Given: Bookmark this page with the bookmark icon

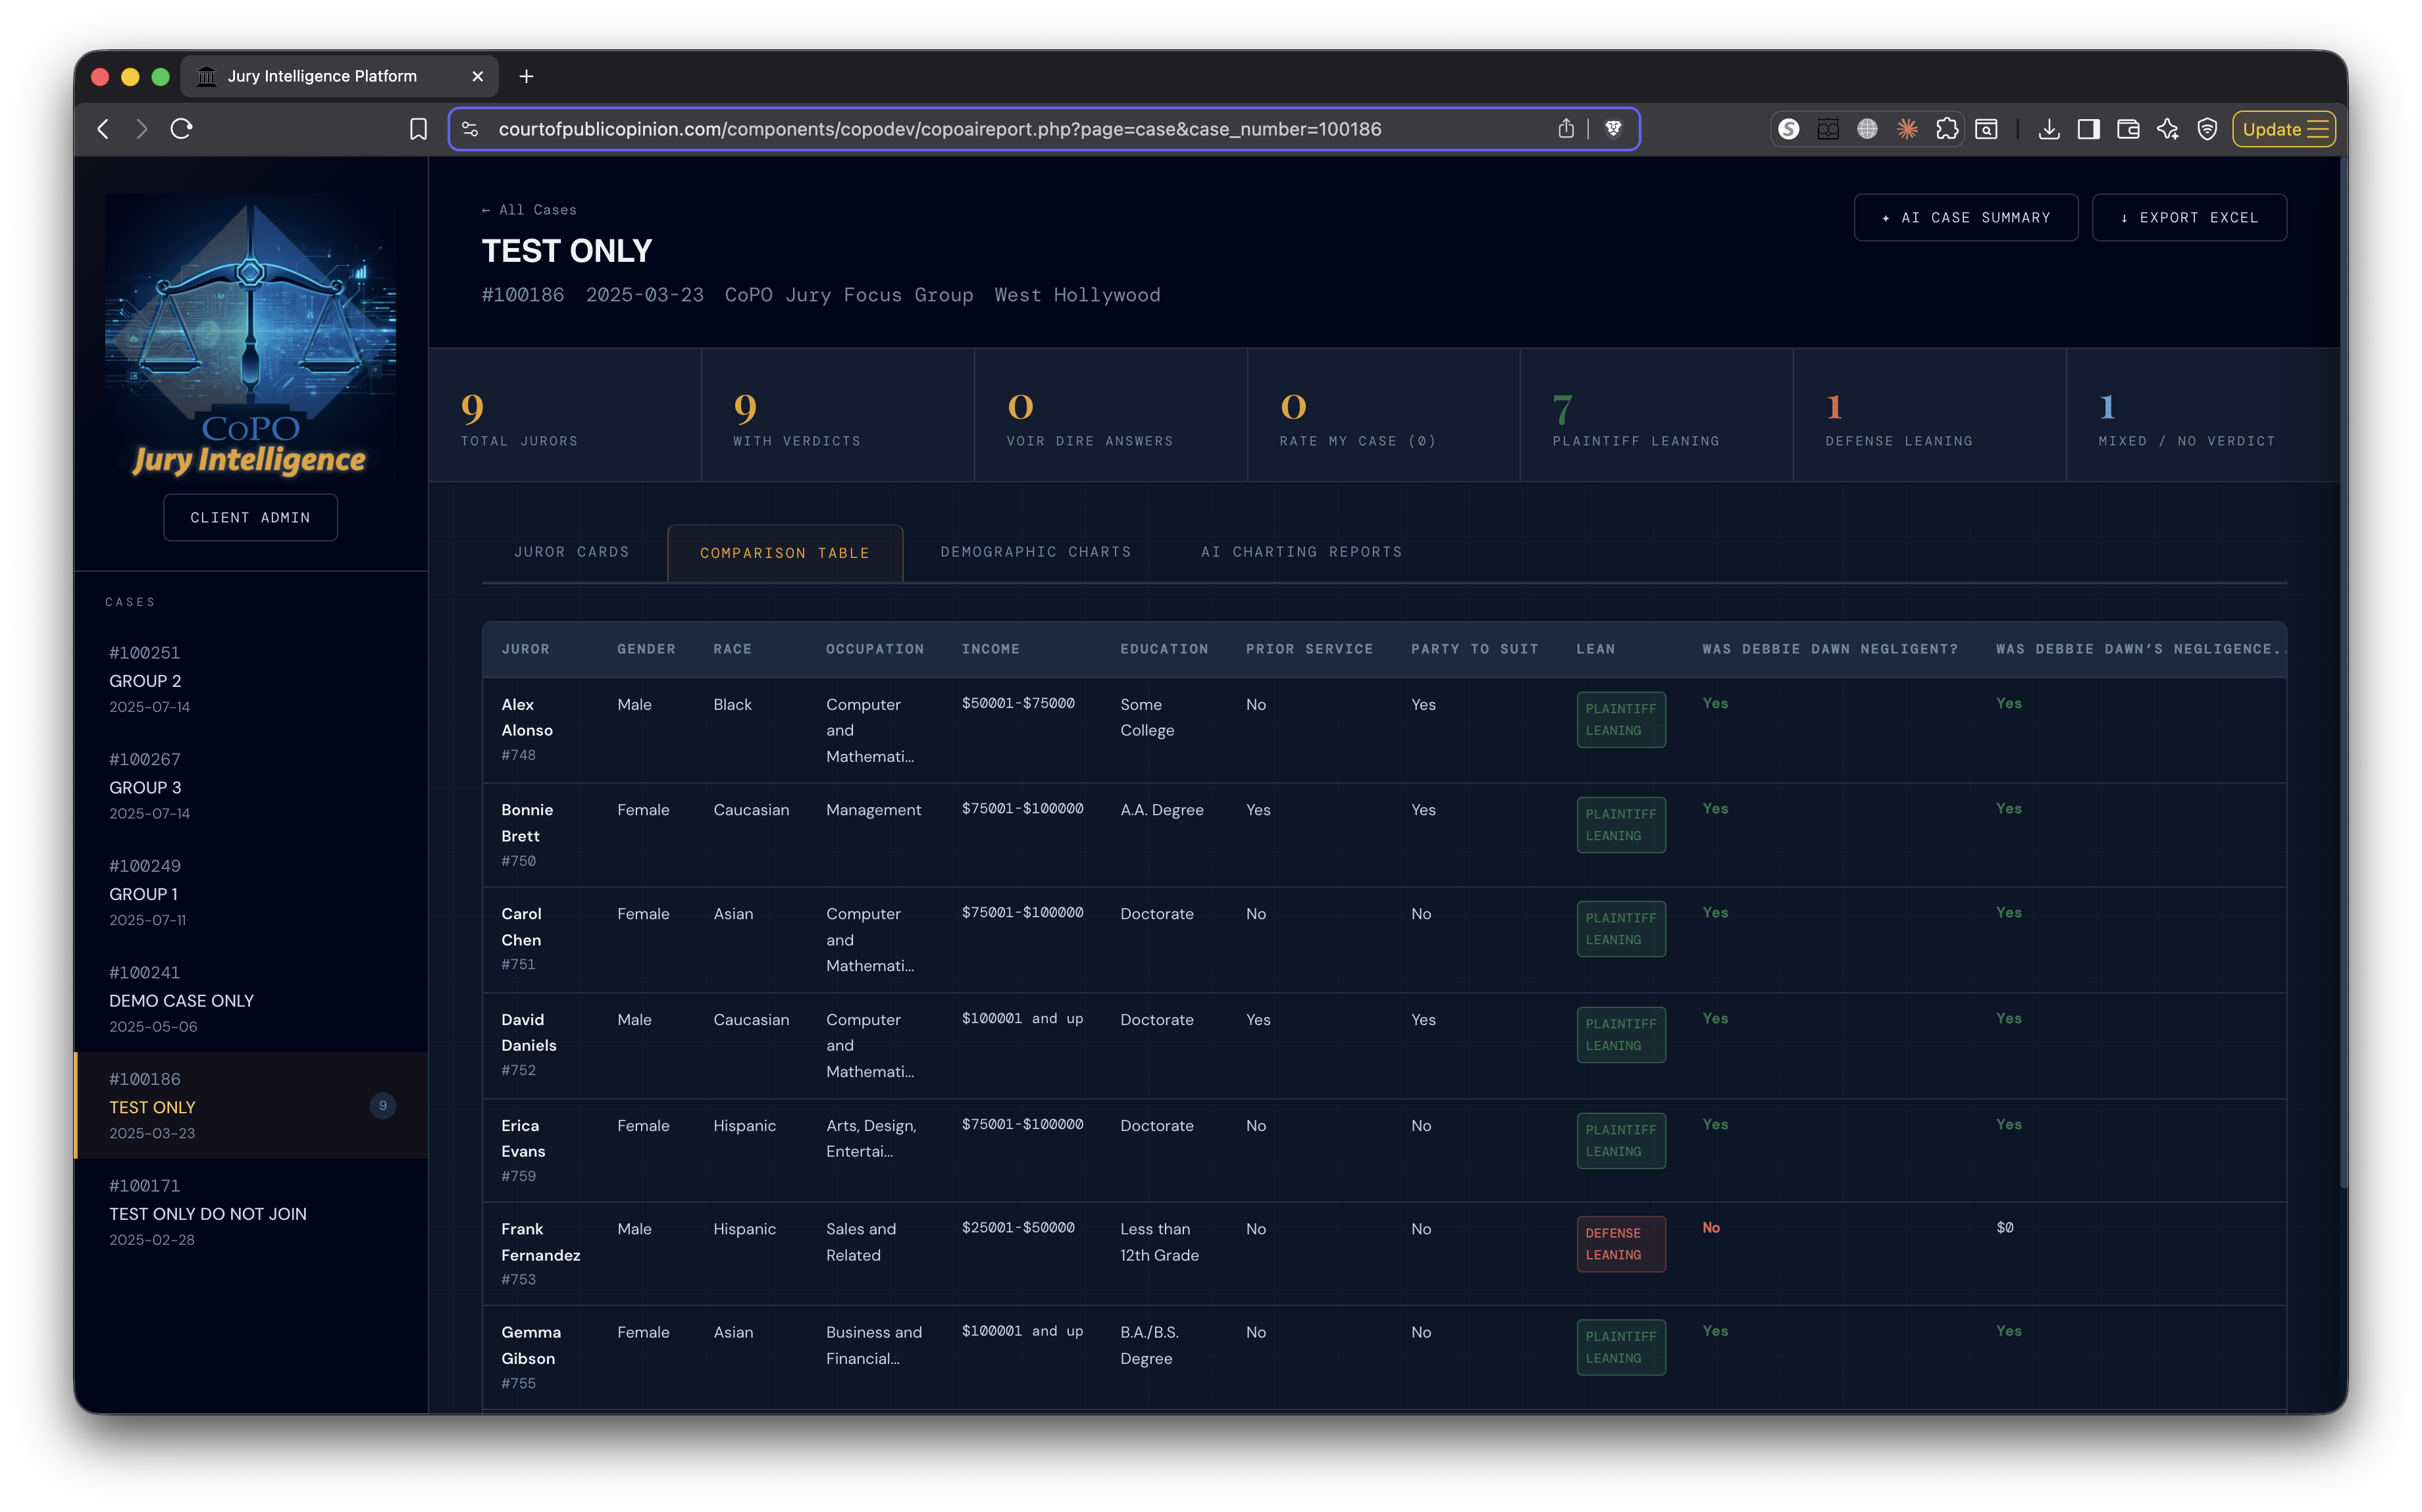Looking at the screenshot, I should 418,129.
